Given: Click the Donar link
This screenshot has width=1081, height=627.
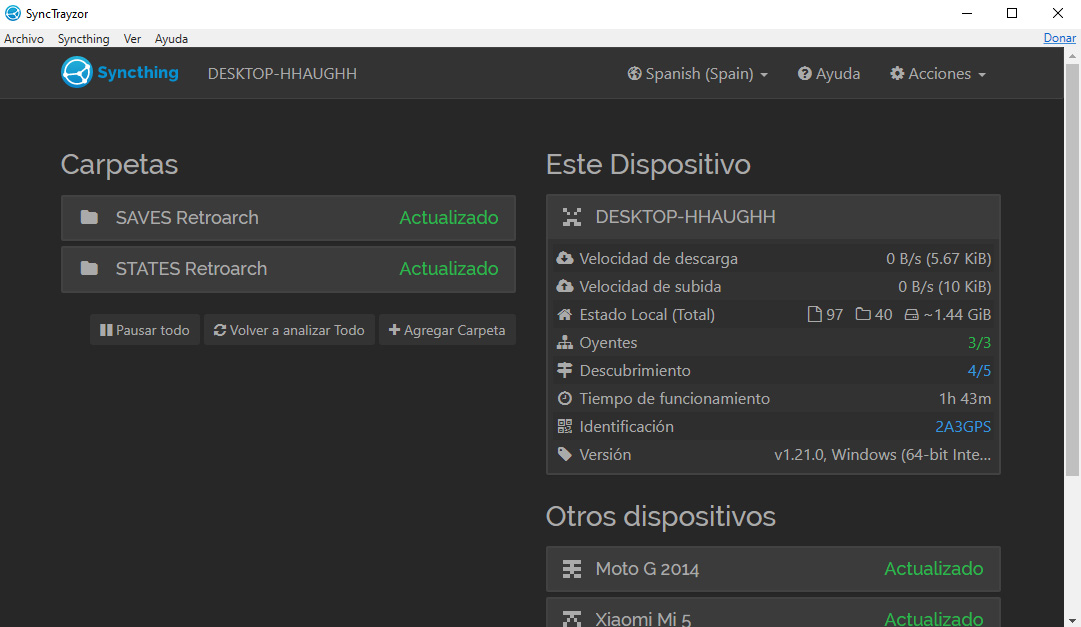Looking at the screenshot, I should (1059, 38).
